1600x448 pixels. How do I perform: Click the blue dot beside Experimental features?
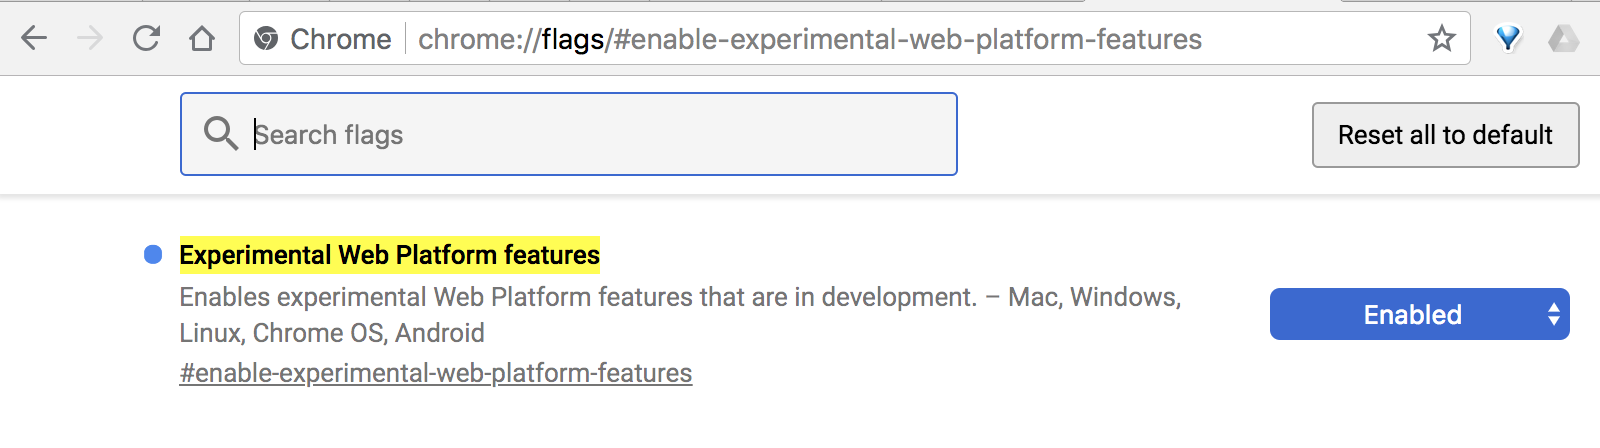(153, 255)
